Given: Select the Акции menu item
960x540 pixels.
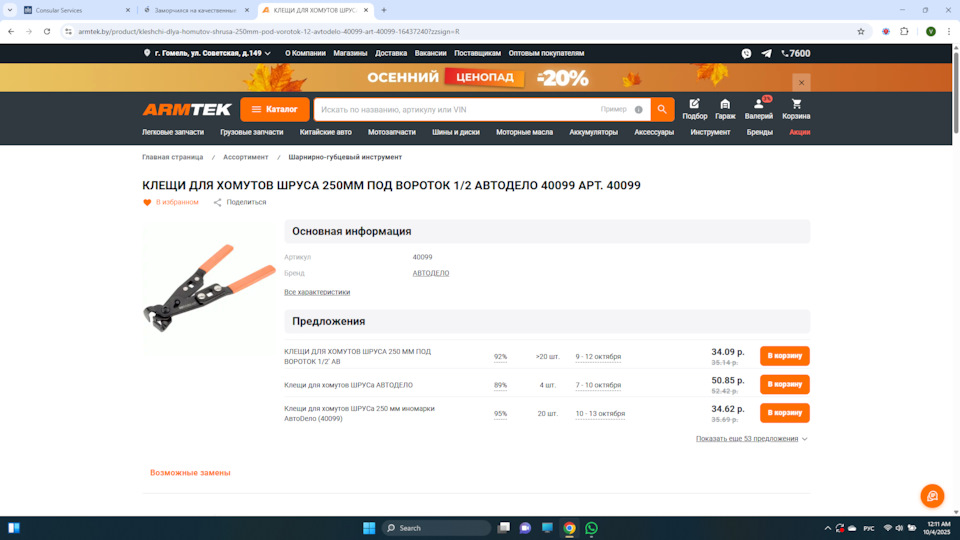Looking at the screenshot, I should pyautogui.click(x=799, y=132).
